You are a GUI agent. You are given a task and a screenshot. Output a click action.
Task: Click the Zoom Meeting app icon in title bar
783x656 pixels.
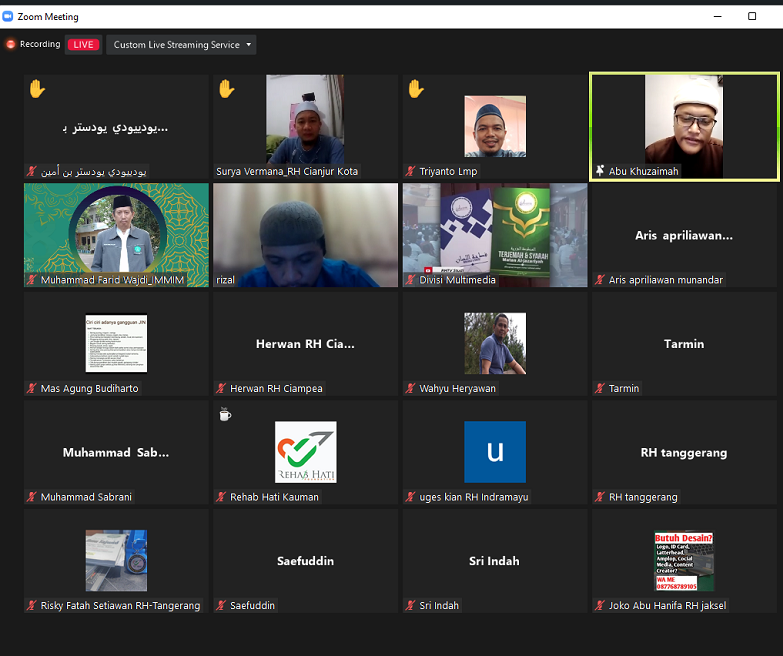pos(7,16)
